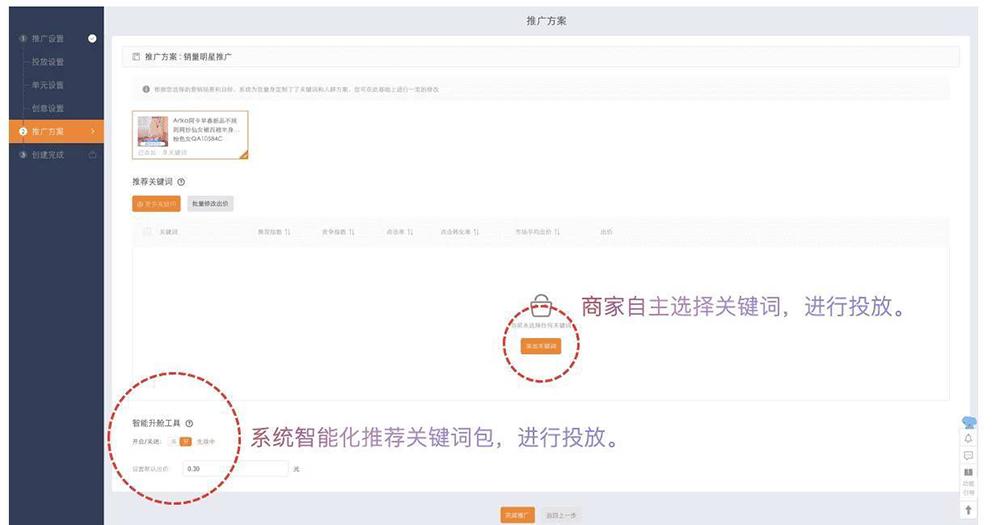Click the orange 完成推广 button
The height and width of the screenshot is (525, 1000).
(x=517, y=515)
